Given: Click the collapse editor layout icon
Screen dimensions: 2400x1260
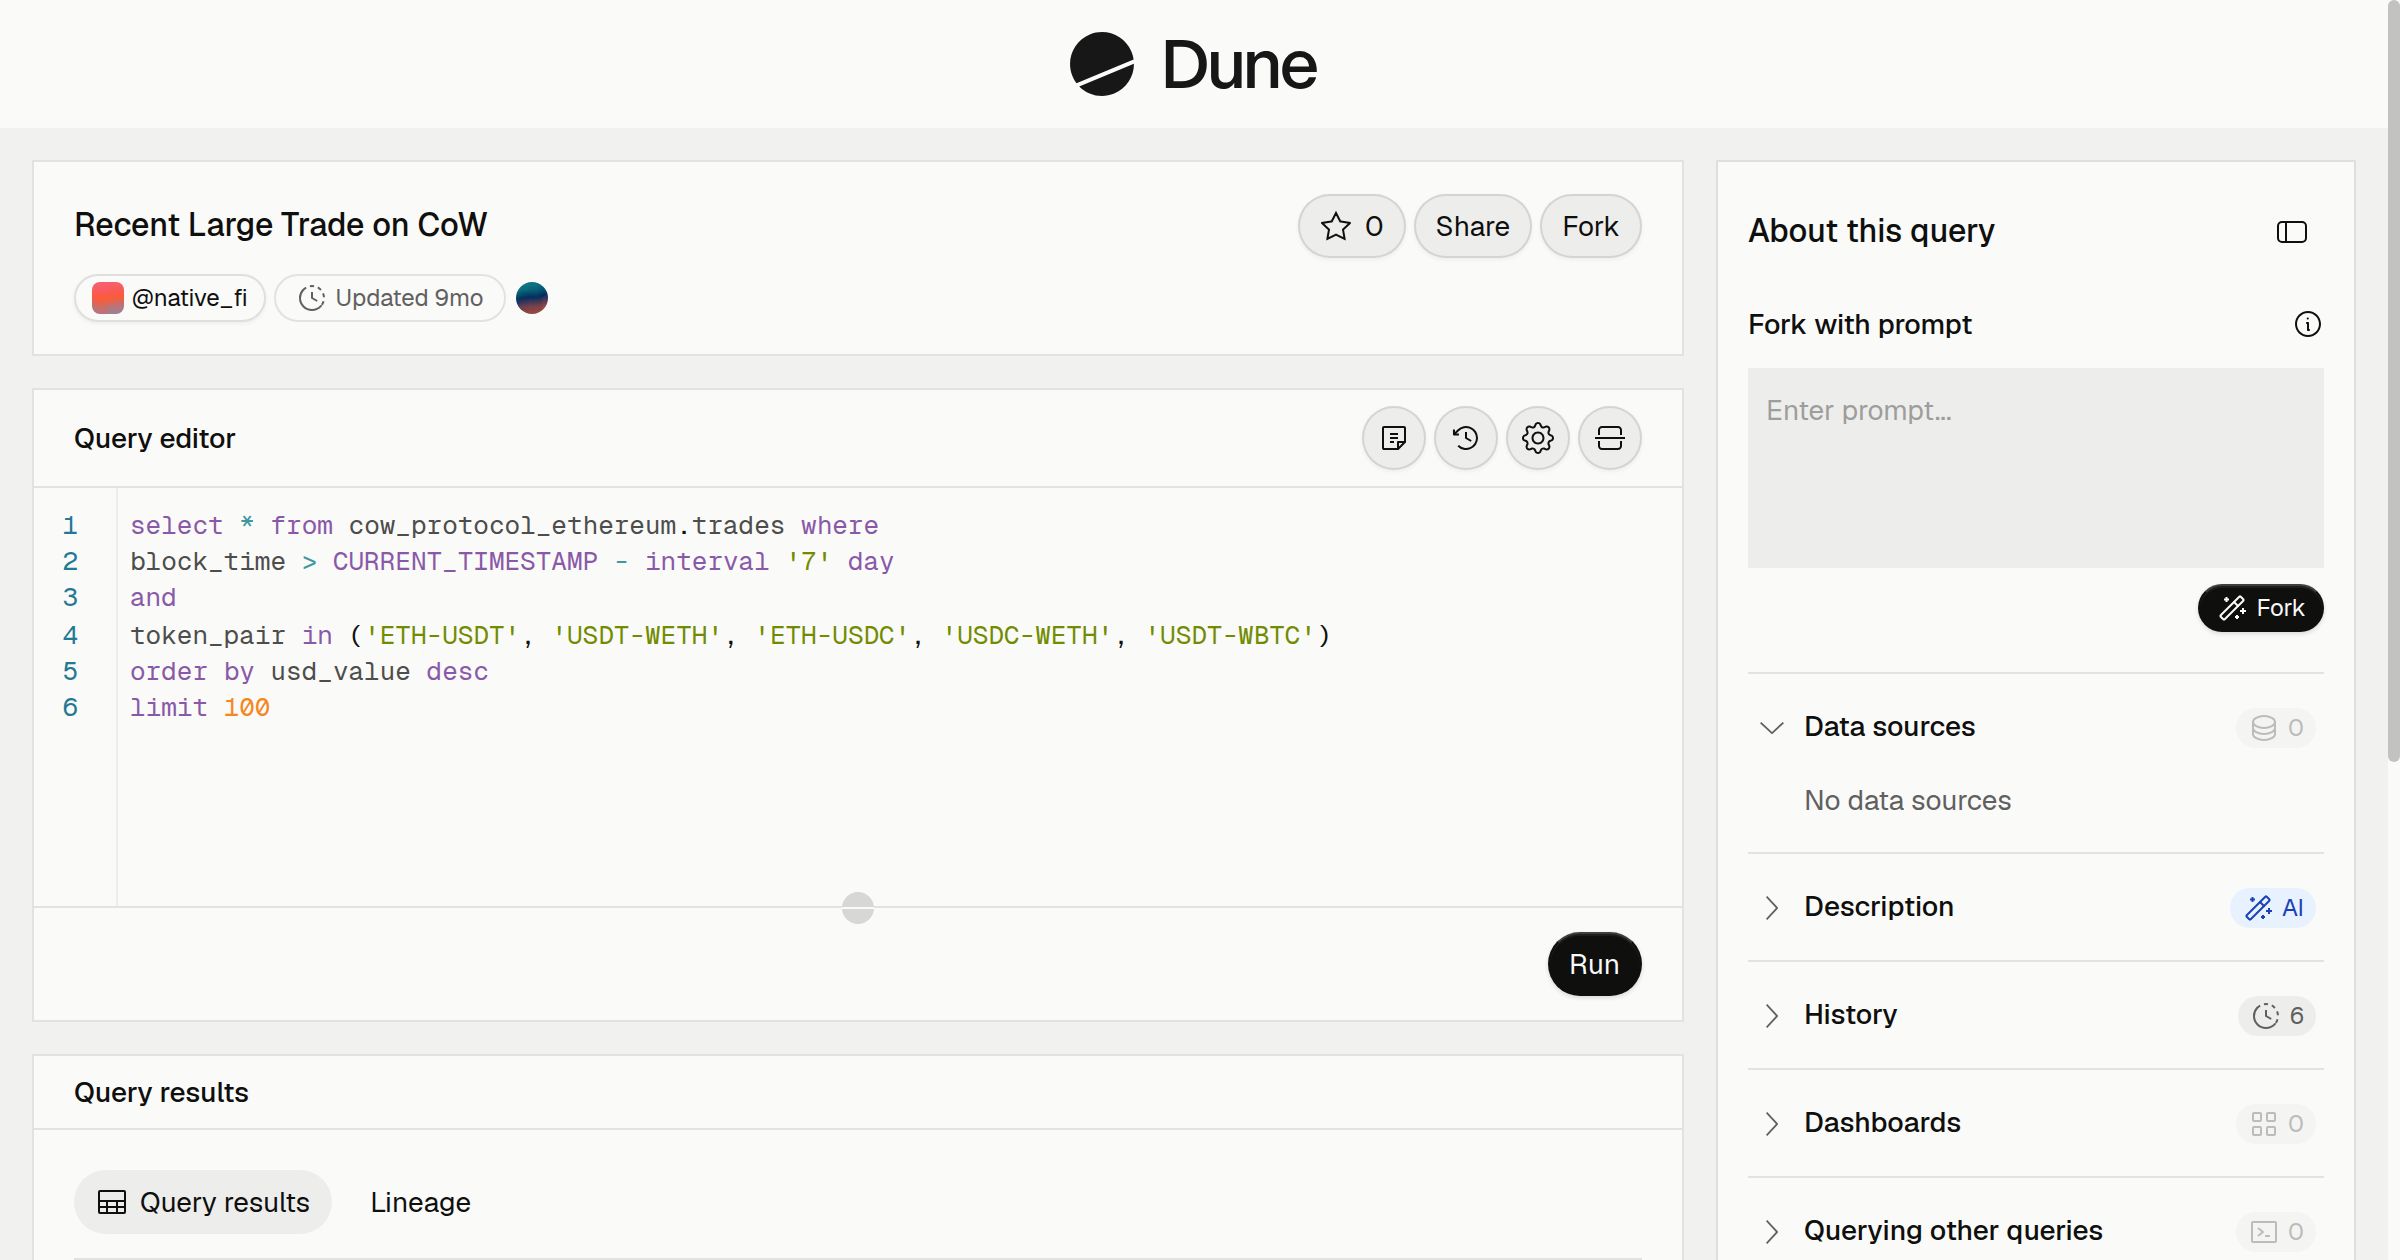Looking at the screenshot, I should [x=1609, y=438].
